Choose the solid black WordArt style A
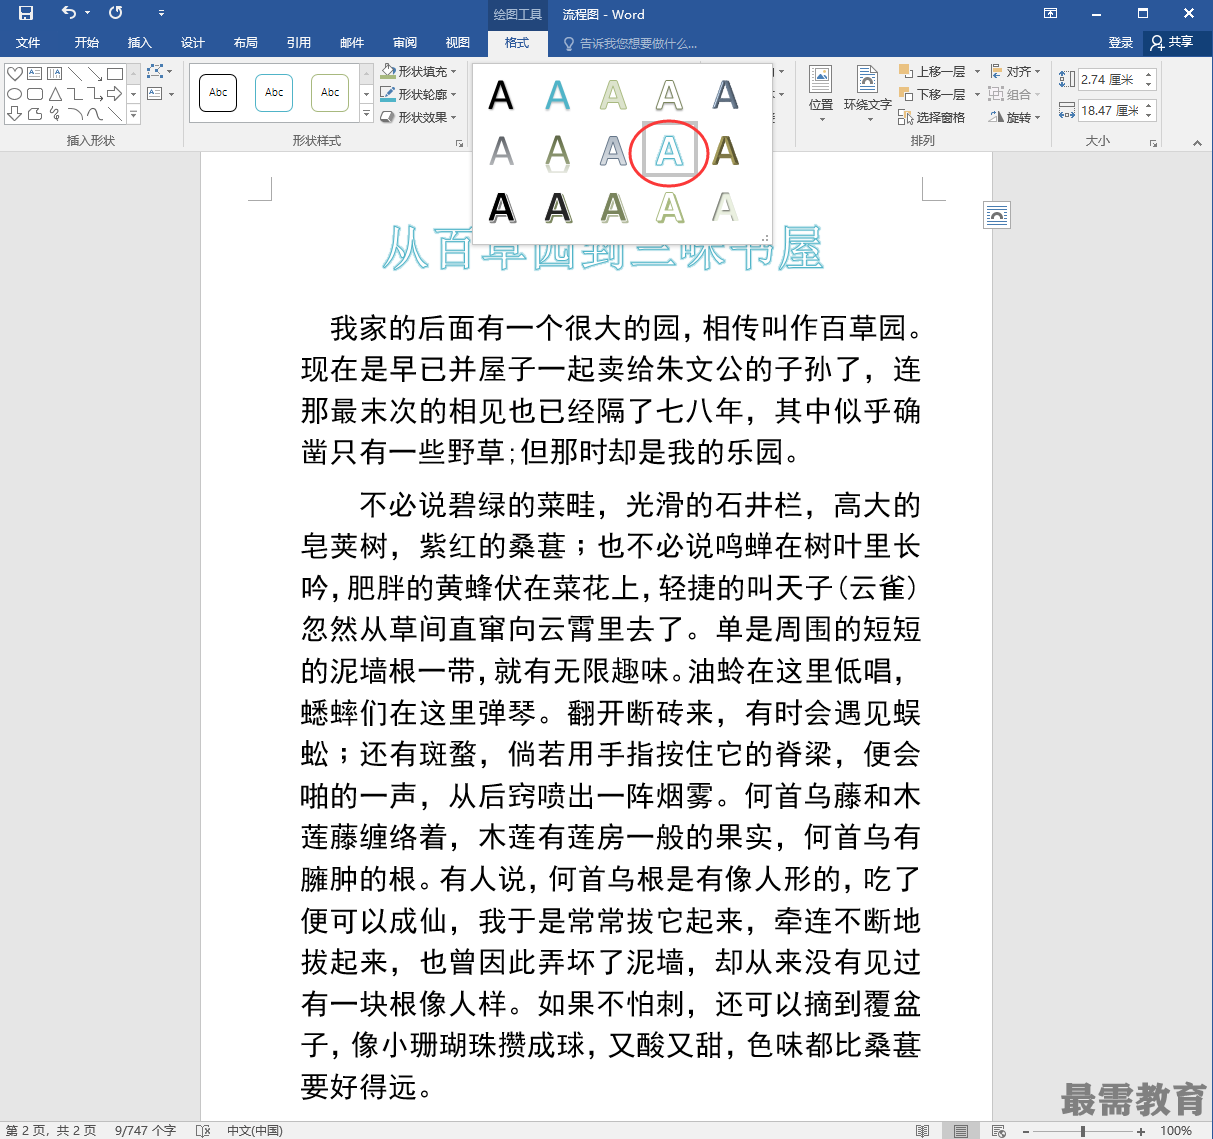This screenshot has height=1139, width=1213. point(501,96)
